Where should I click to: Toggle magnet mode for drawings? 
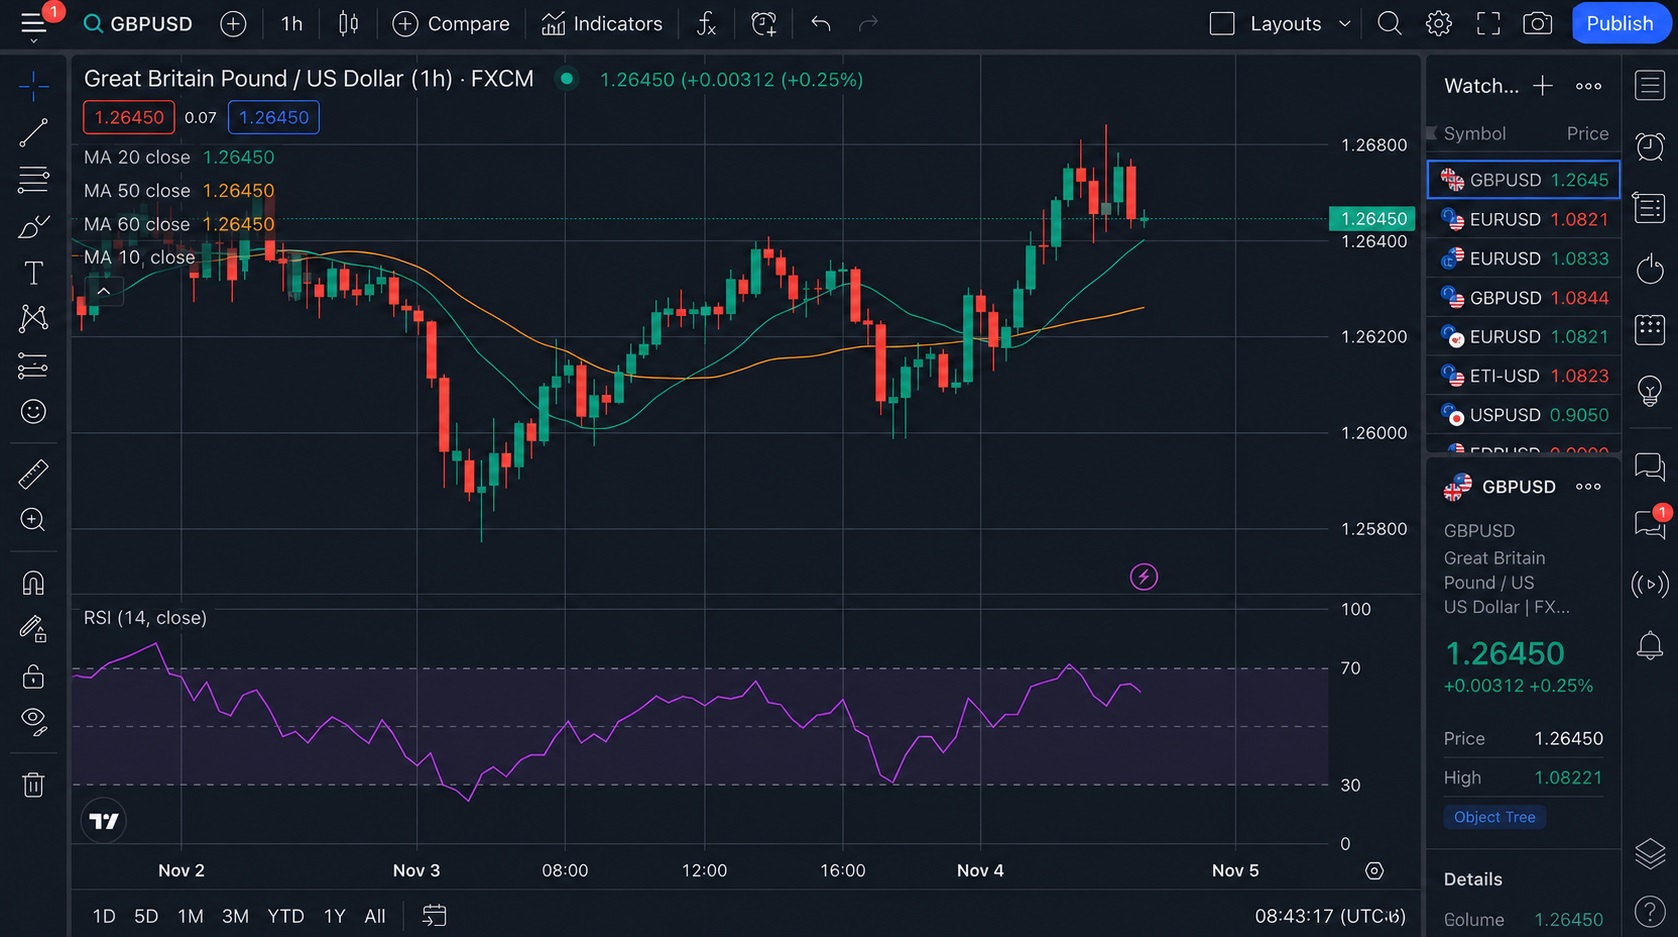tap(33, 583)
